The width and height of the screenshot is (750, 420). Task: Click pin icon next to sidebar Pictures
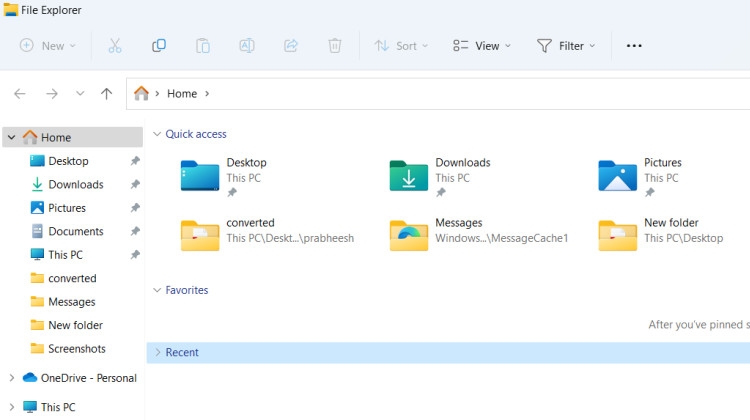[x=135, y=208]
